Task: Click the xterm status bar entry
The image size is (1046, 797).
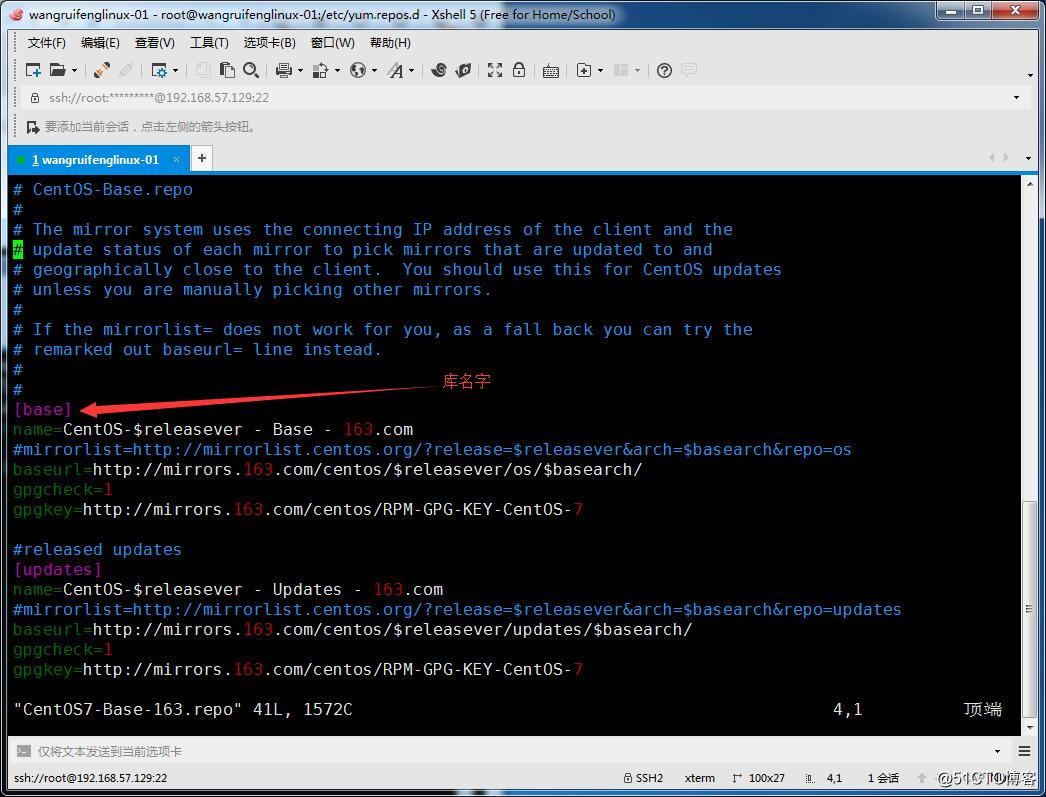Action: (x=699, y=778)
